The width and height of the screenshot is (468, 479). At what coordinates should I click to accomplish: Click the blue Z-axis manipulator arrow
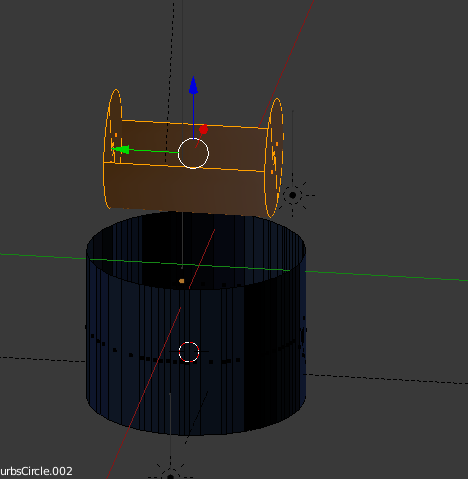pyautogui.click(x=193, y=85)
